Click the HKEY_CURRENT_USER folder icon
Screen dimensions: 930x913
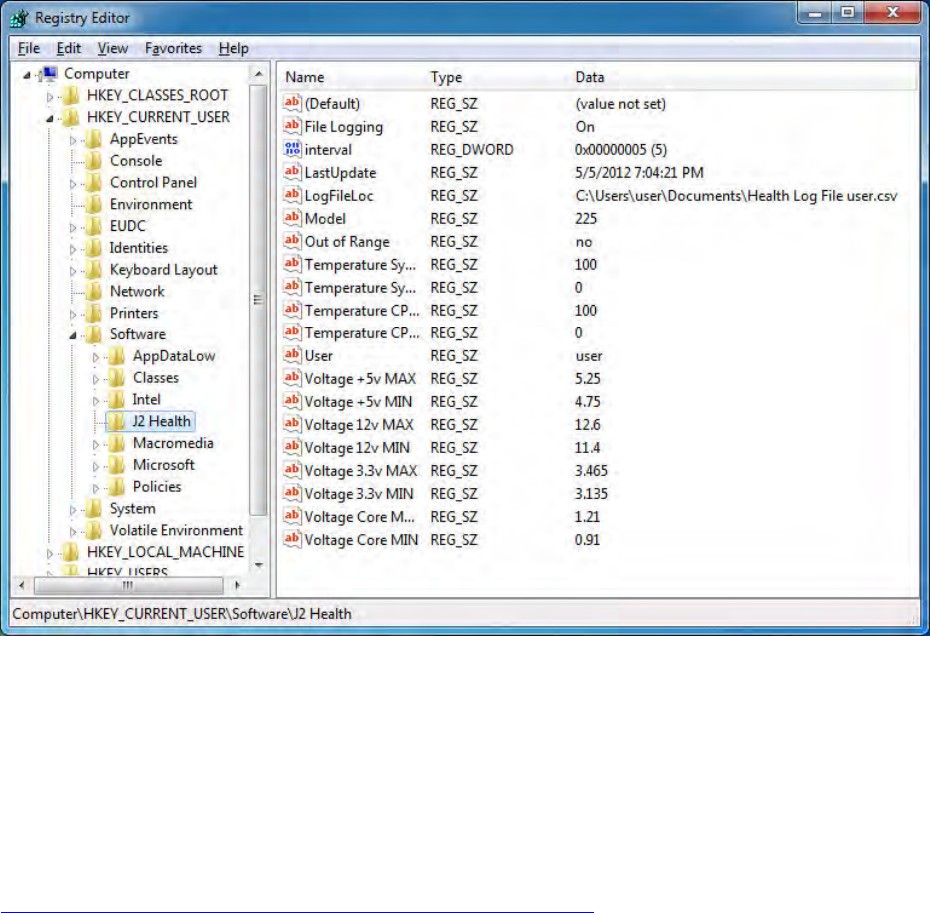click(71, 117)
